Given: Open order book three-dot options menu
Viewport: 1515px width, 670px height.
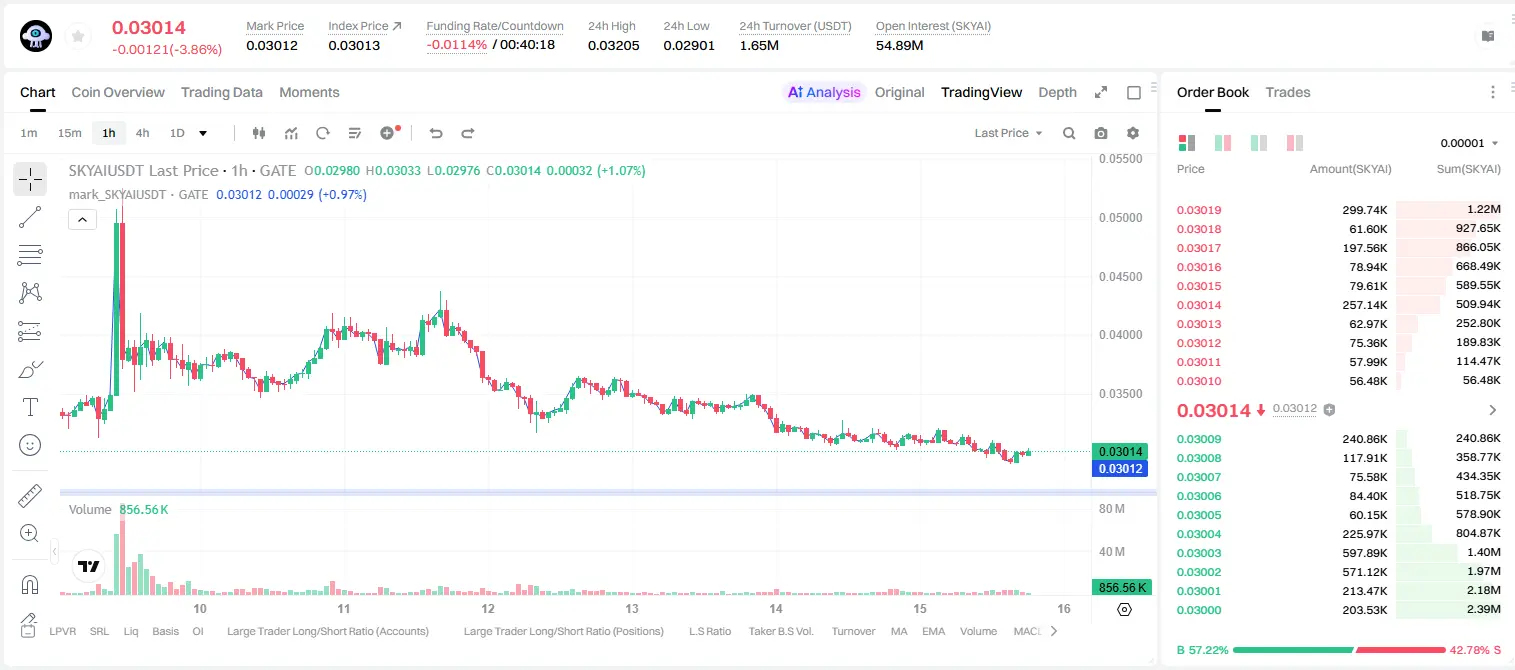Looking at the screenshot, I should click(1493, 92).
